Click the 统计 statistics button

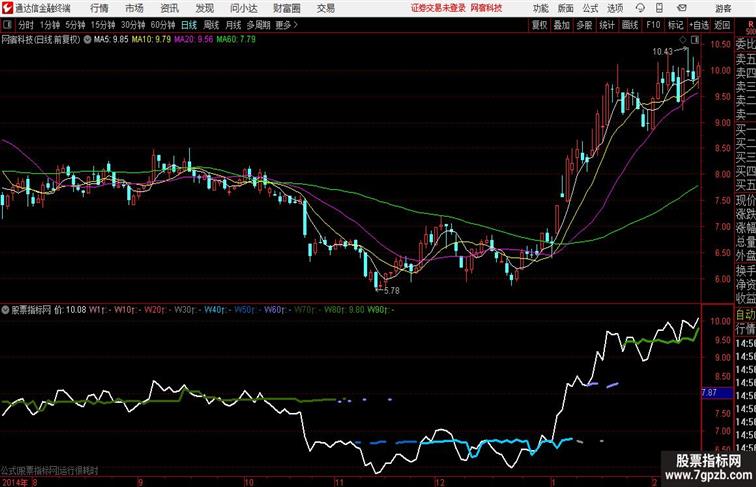pyautogui.click(x=607, y=25)
